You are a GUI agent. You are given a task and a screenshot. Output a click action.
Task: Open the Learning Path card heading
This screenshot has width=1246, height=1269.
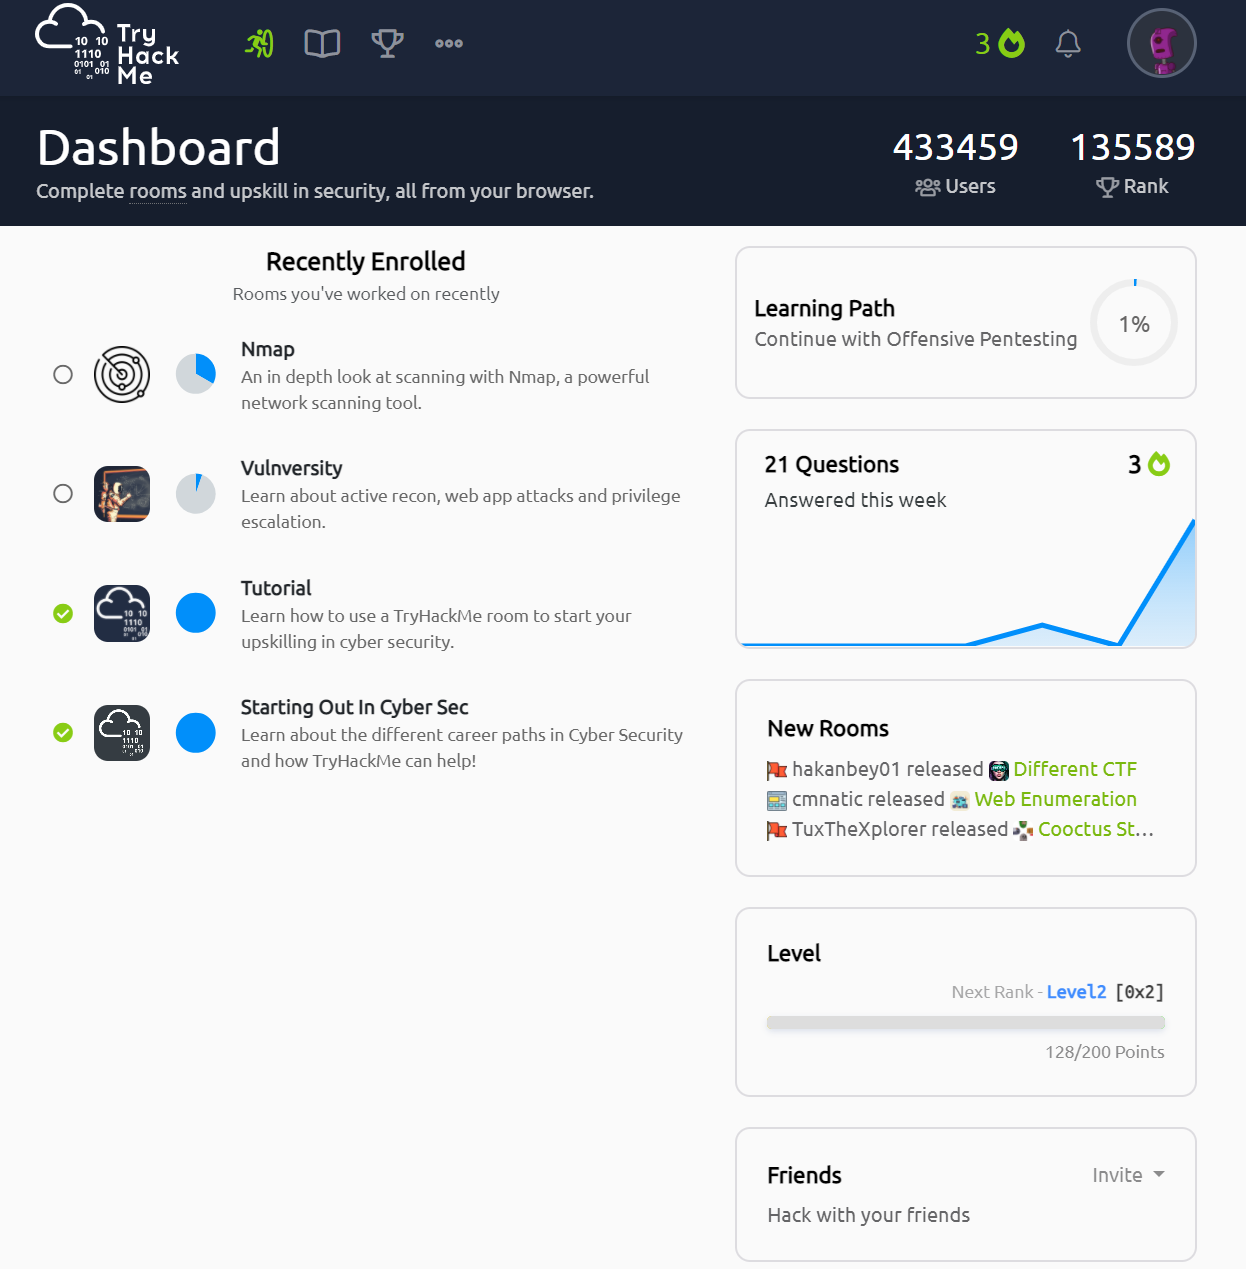coord(825,308)
